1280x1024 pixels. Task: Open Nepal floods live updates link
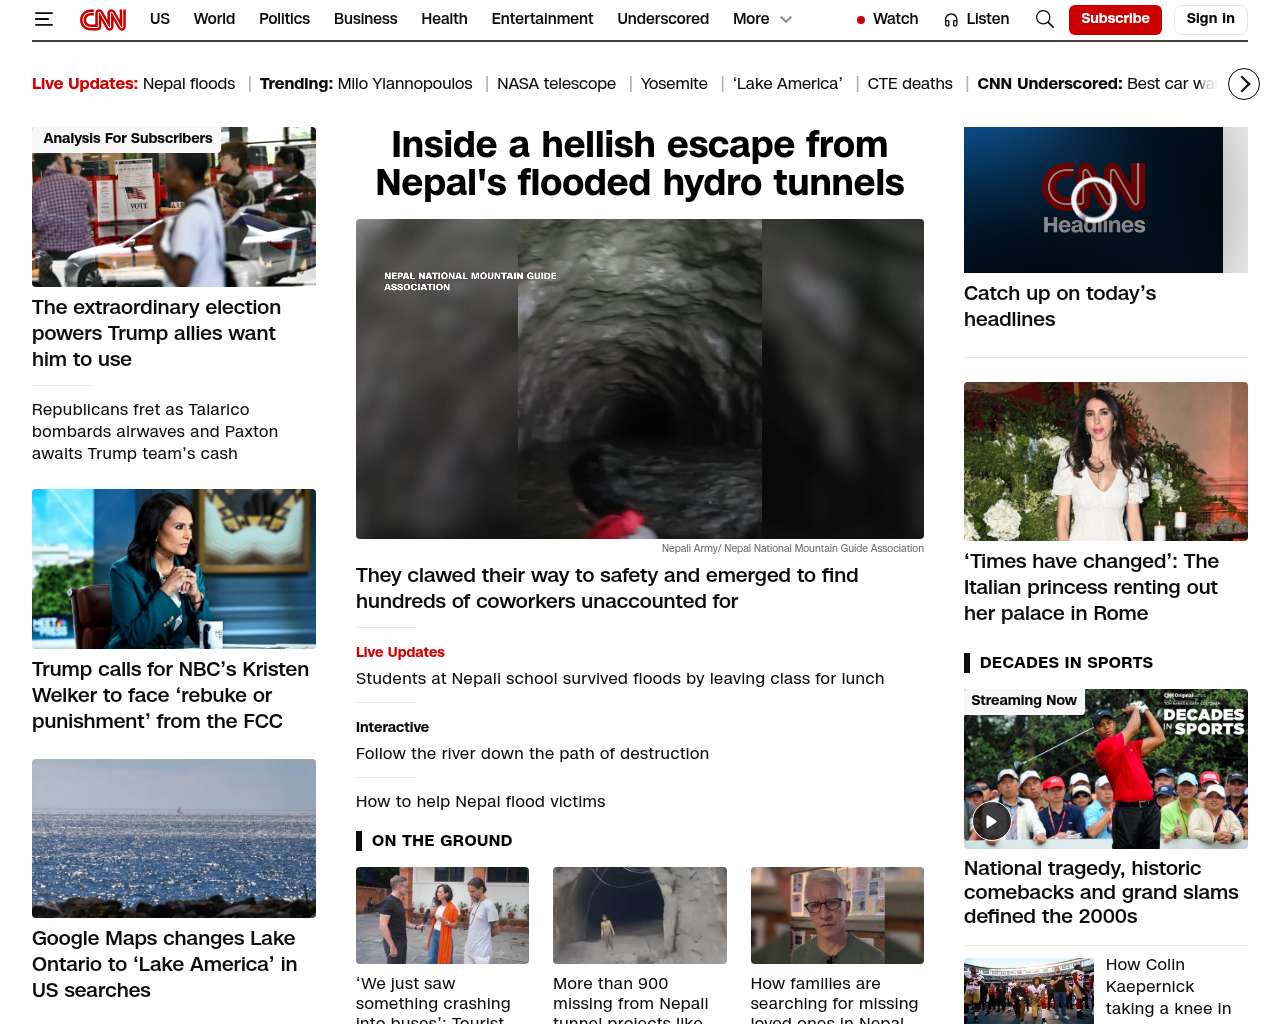189,84
